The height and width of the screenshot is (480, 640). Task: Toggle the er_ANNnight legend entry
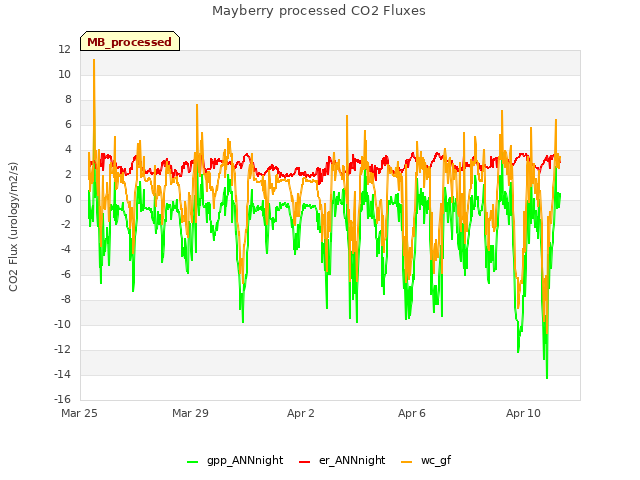coord(342,460)
